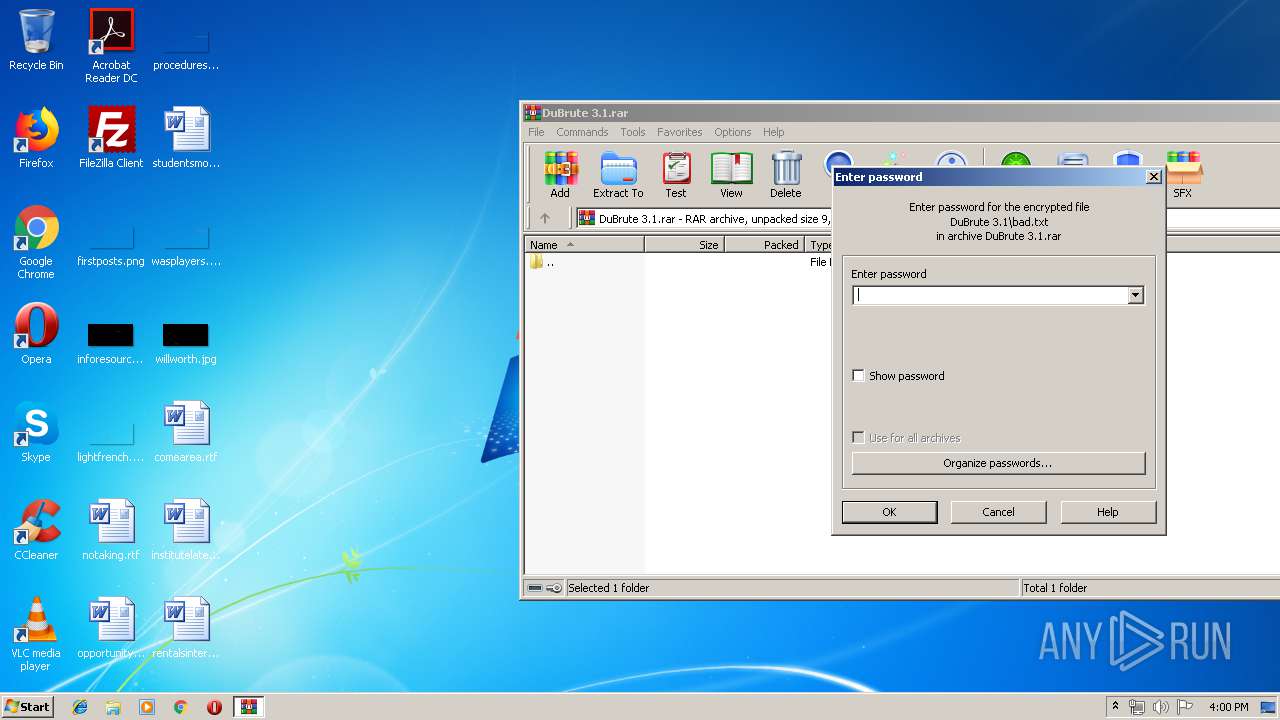The image size is (1280, 720).
Task: Click drive icon in WinRAR status bar
Action: click(535, 588)
